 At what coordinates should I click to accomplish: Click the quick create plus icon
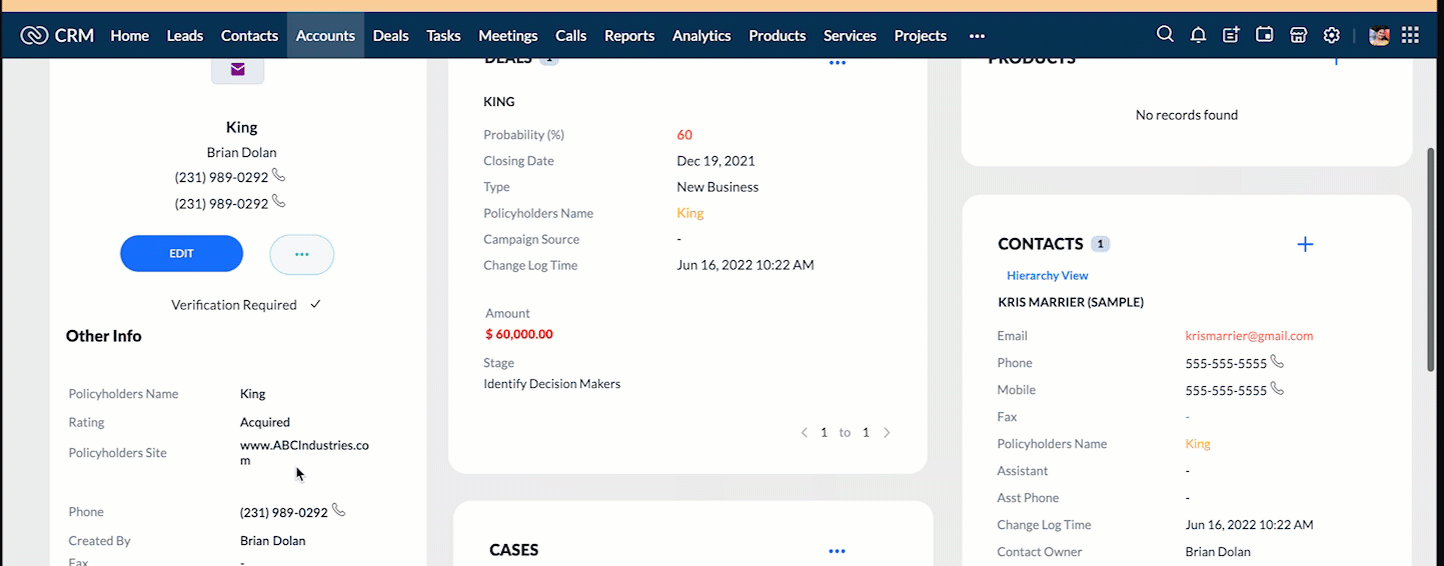[x=1231, y=35]
